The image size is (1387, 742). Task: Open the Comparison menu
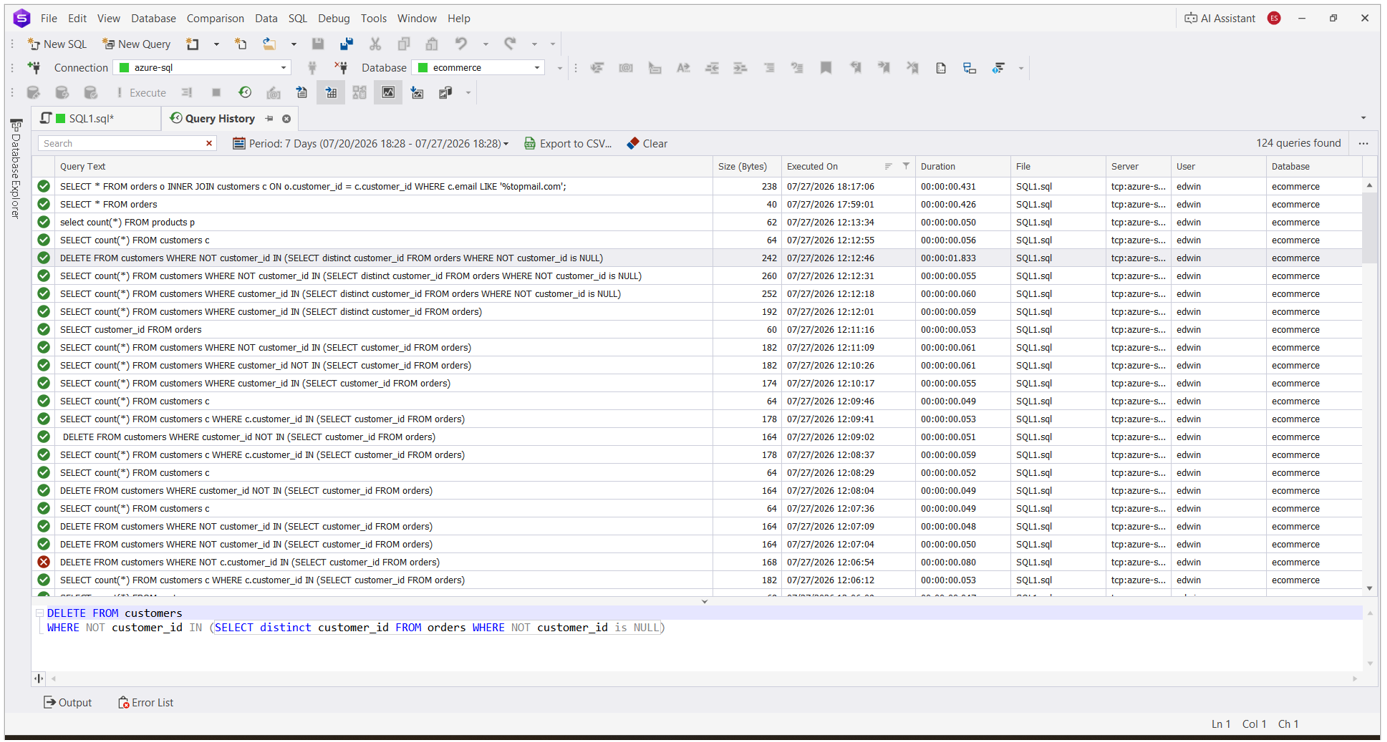[x=215, y=18]
